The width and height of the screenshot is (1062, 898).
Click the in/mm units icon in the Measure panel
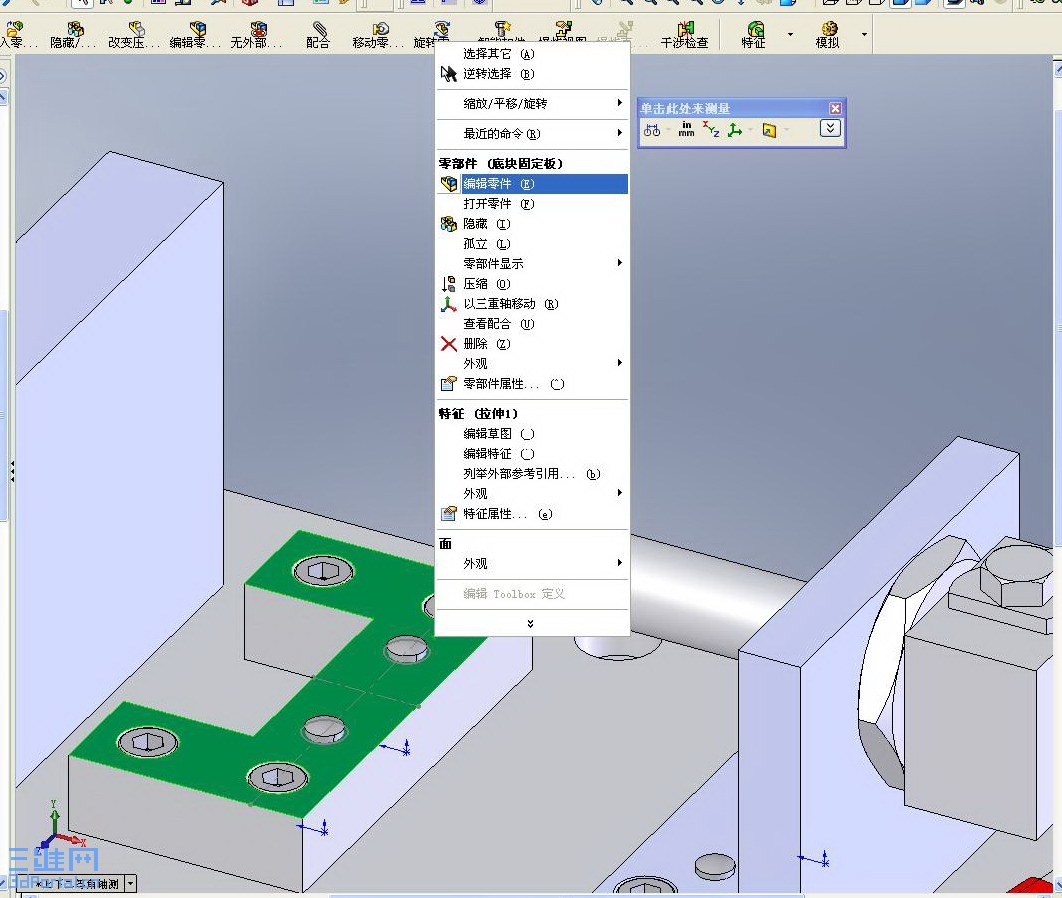686,129
